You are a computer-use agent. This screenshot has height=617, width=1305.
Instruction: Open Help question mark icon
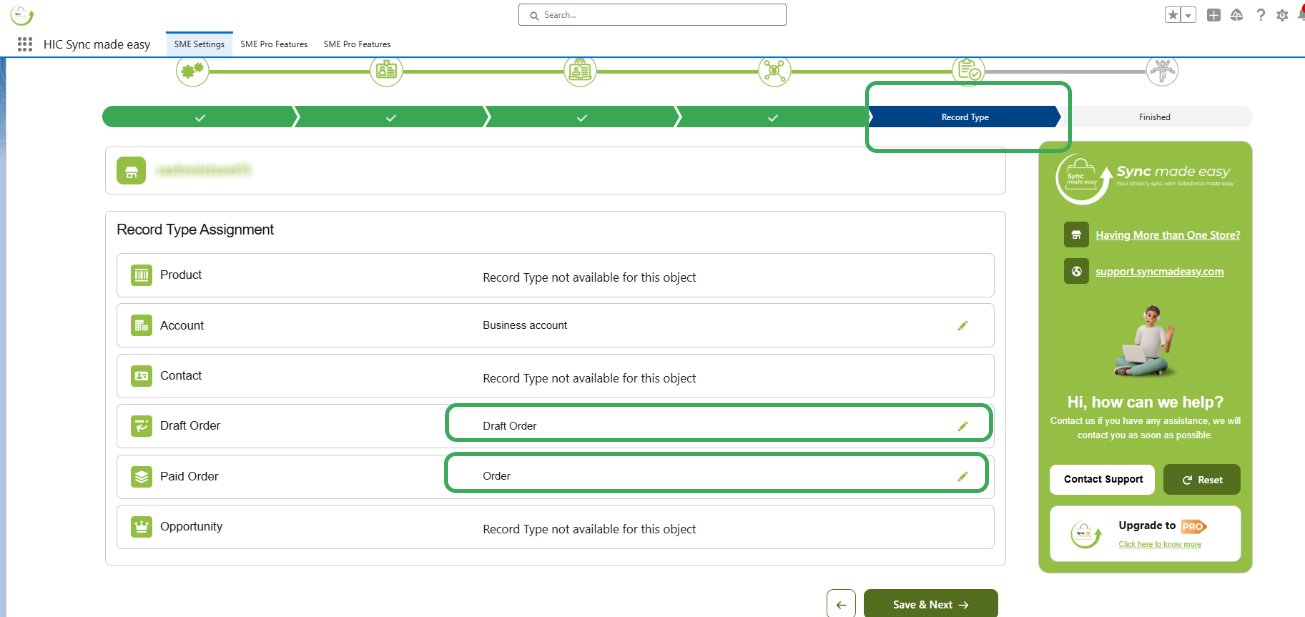[x=1261, y=15]
